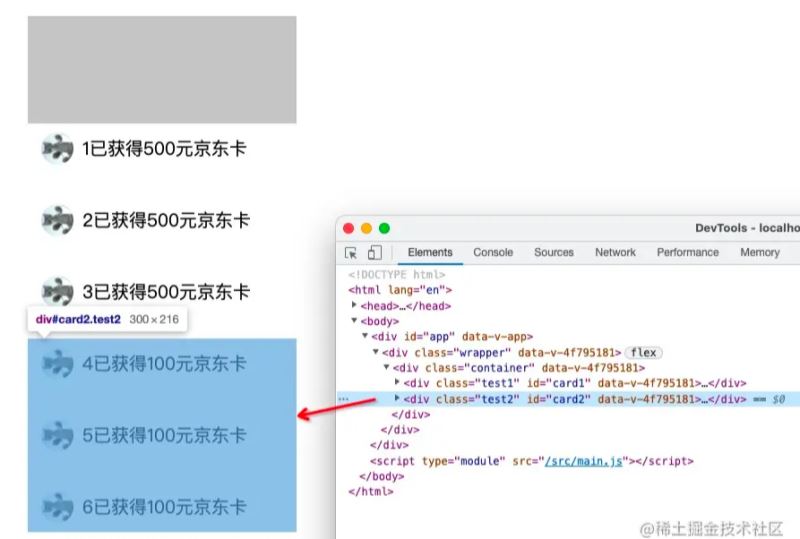Image resolution: width=800 pixels, height=539 pixels.
Task: Expand the card2 div arrow
Action: 397,399
